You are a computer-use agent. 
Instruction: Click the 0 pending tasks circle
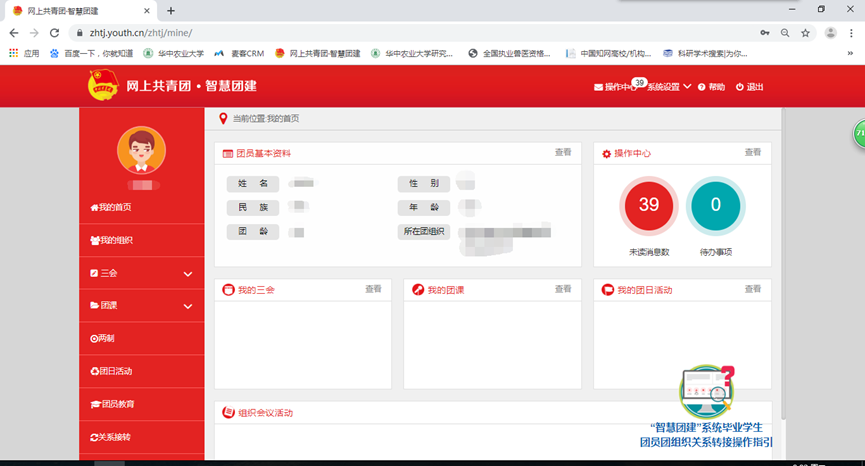pyautogui.click(x=715, y=205)
